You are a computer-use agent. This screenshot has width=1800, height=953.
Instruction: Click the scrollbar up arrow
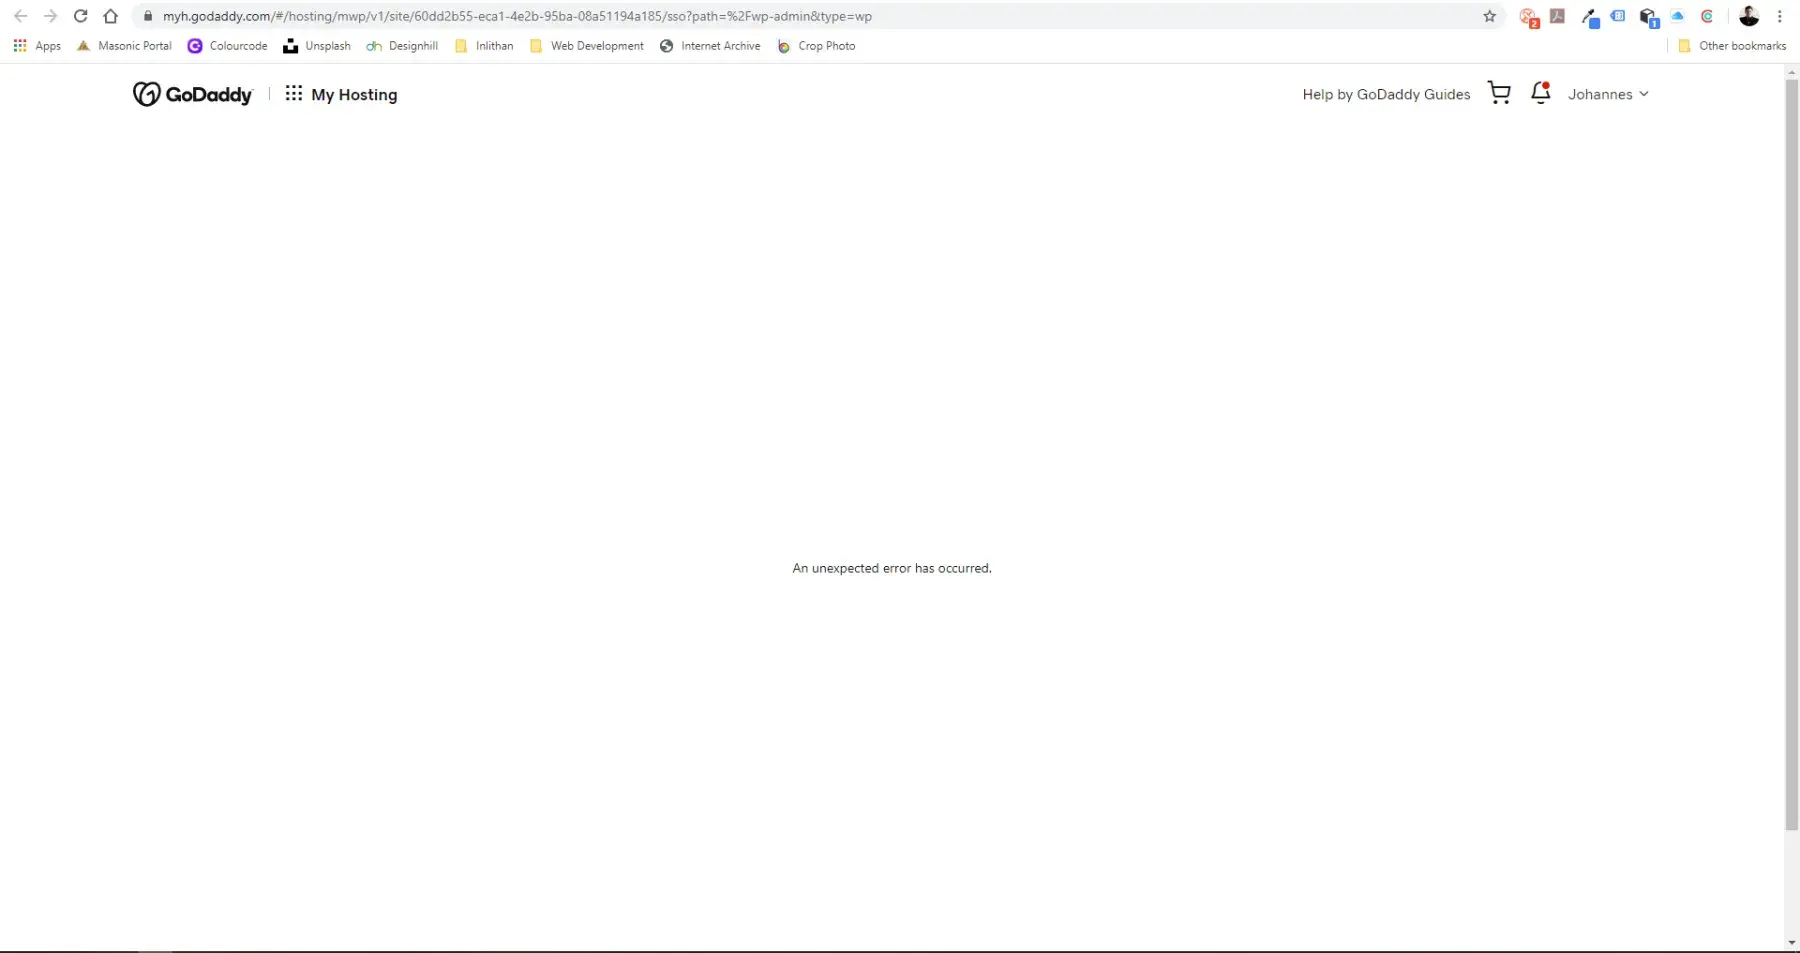1792,71
